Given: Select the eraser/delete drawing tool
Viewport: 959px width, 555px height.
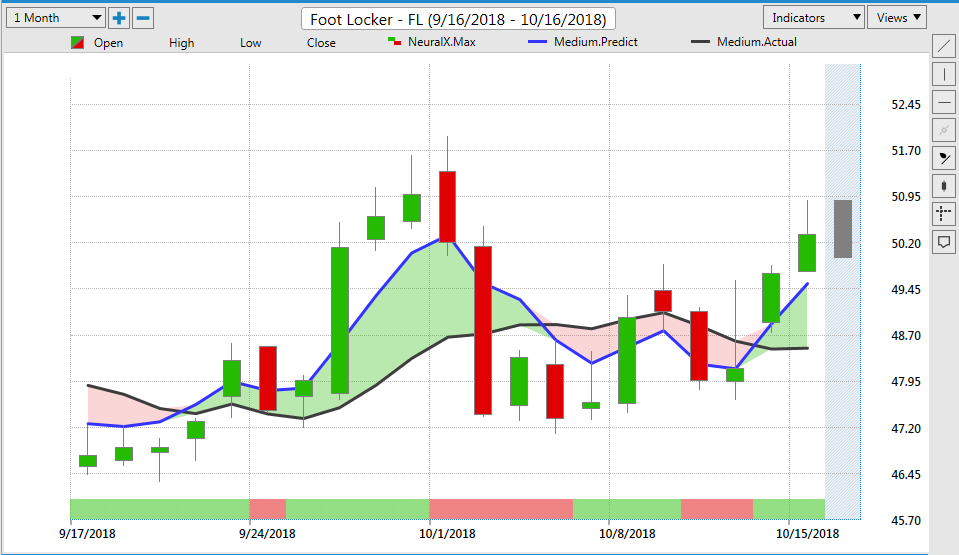Looking at the screenshot, I should (x=944, y=158).
